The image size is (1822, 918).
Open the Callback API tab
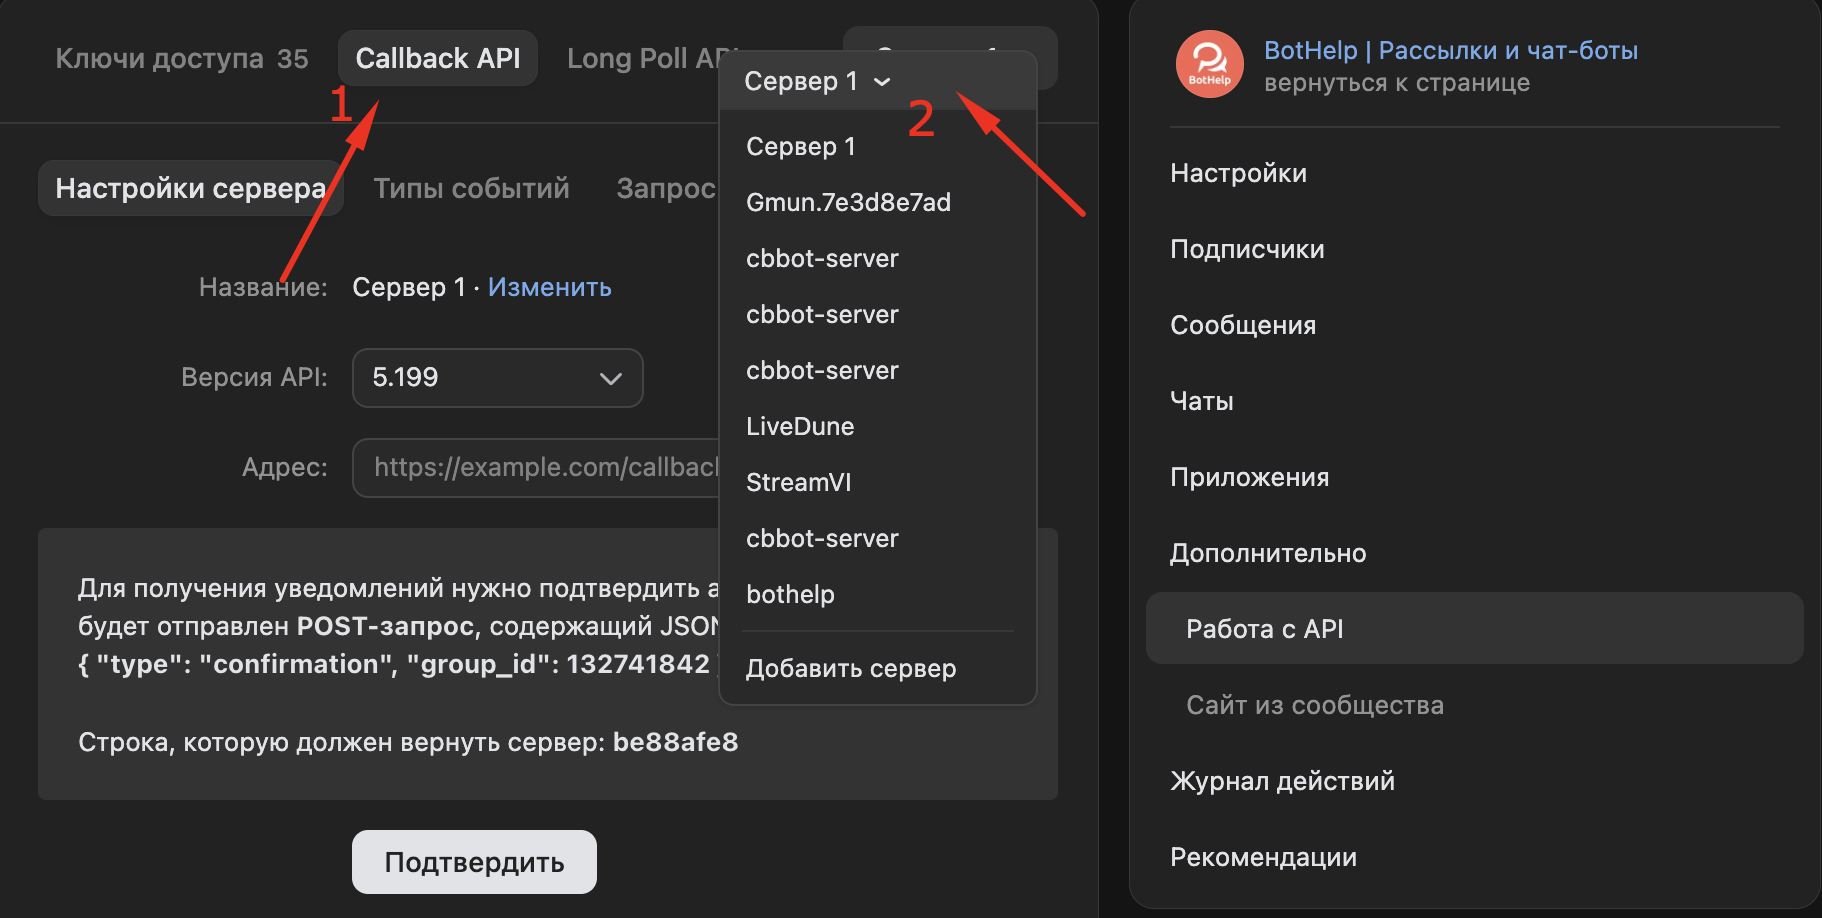pos(437,59)
